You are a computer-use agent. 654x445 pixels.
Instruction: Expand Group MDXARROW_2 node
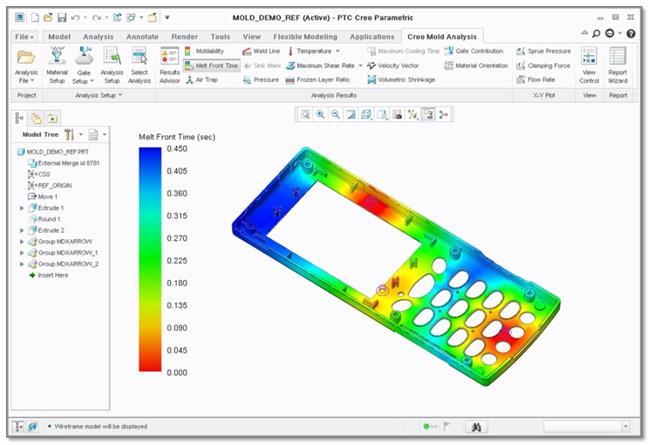(22, 264)
